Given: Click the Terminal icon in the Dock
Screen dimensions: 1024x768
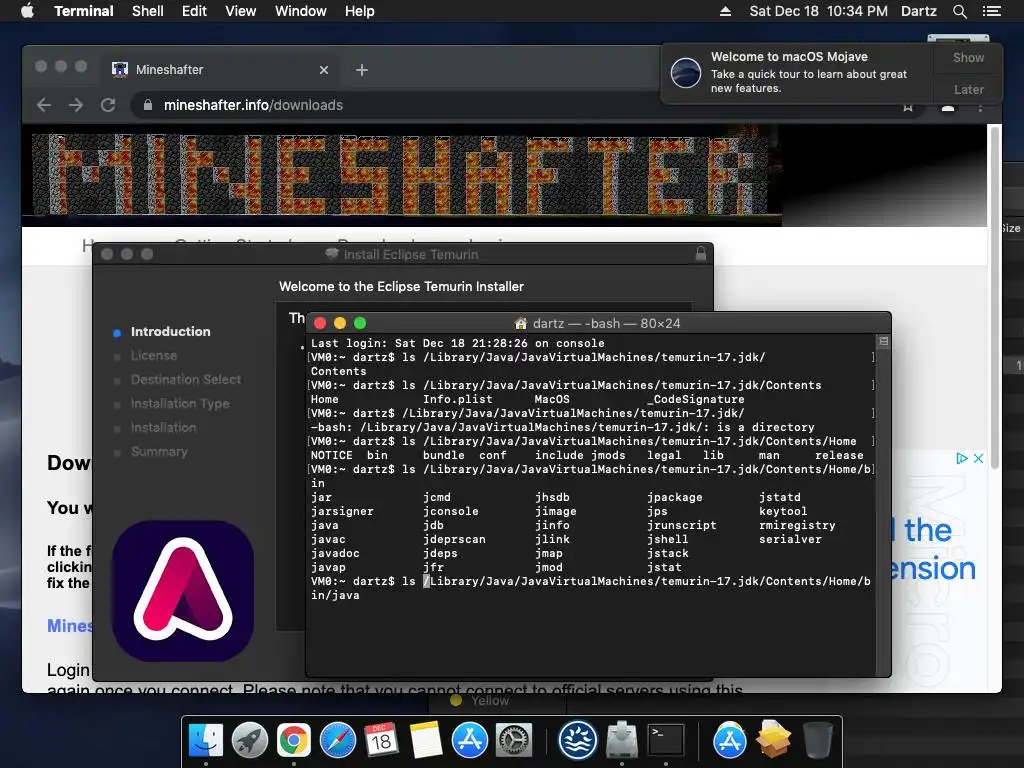Looking at the screenshot, I should (665, 741).
